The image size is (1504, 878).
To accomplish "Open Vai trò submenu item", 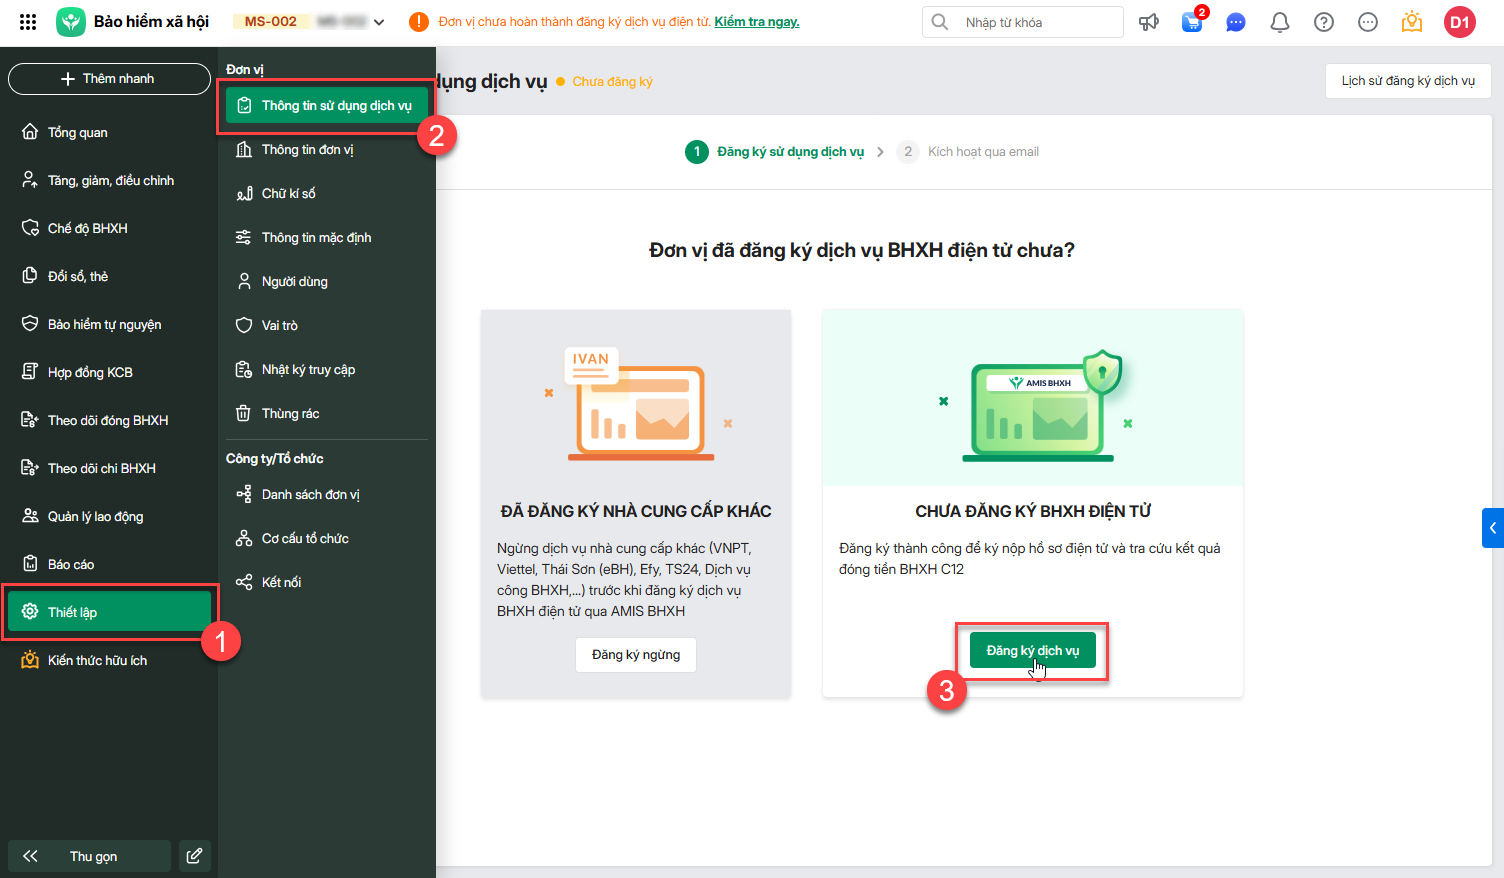I will pyautogui.click(x=327, y=325).
